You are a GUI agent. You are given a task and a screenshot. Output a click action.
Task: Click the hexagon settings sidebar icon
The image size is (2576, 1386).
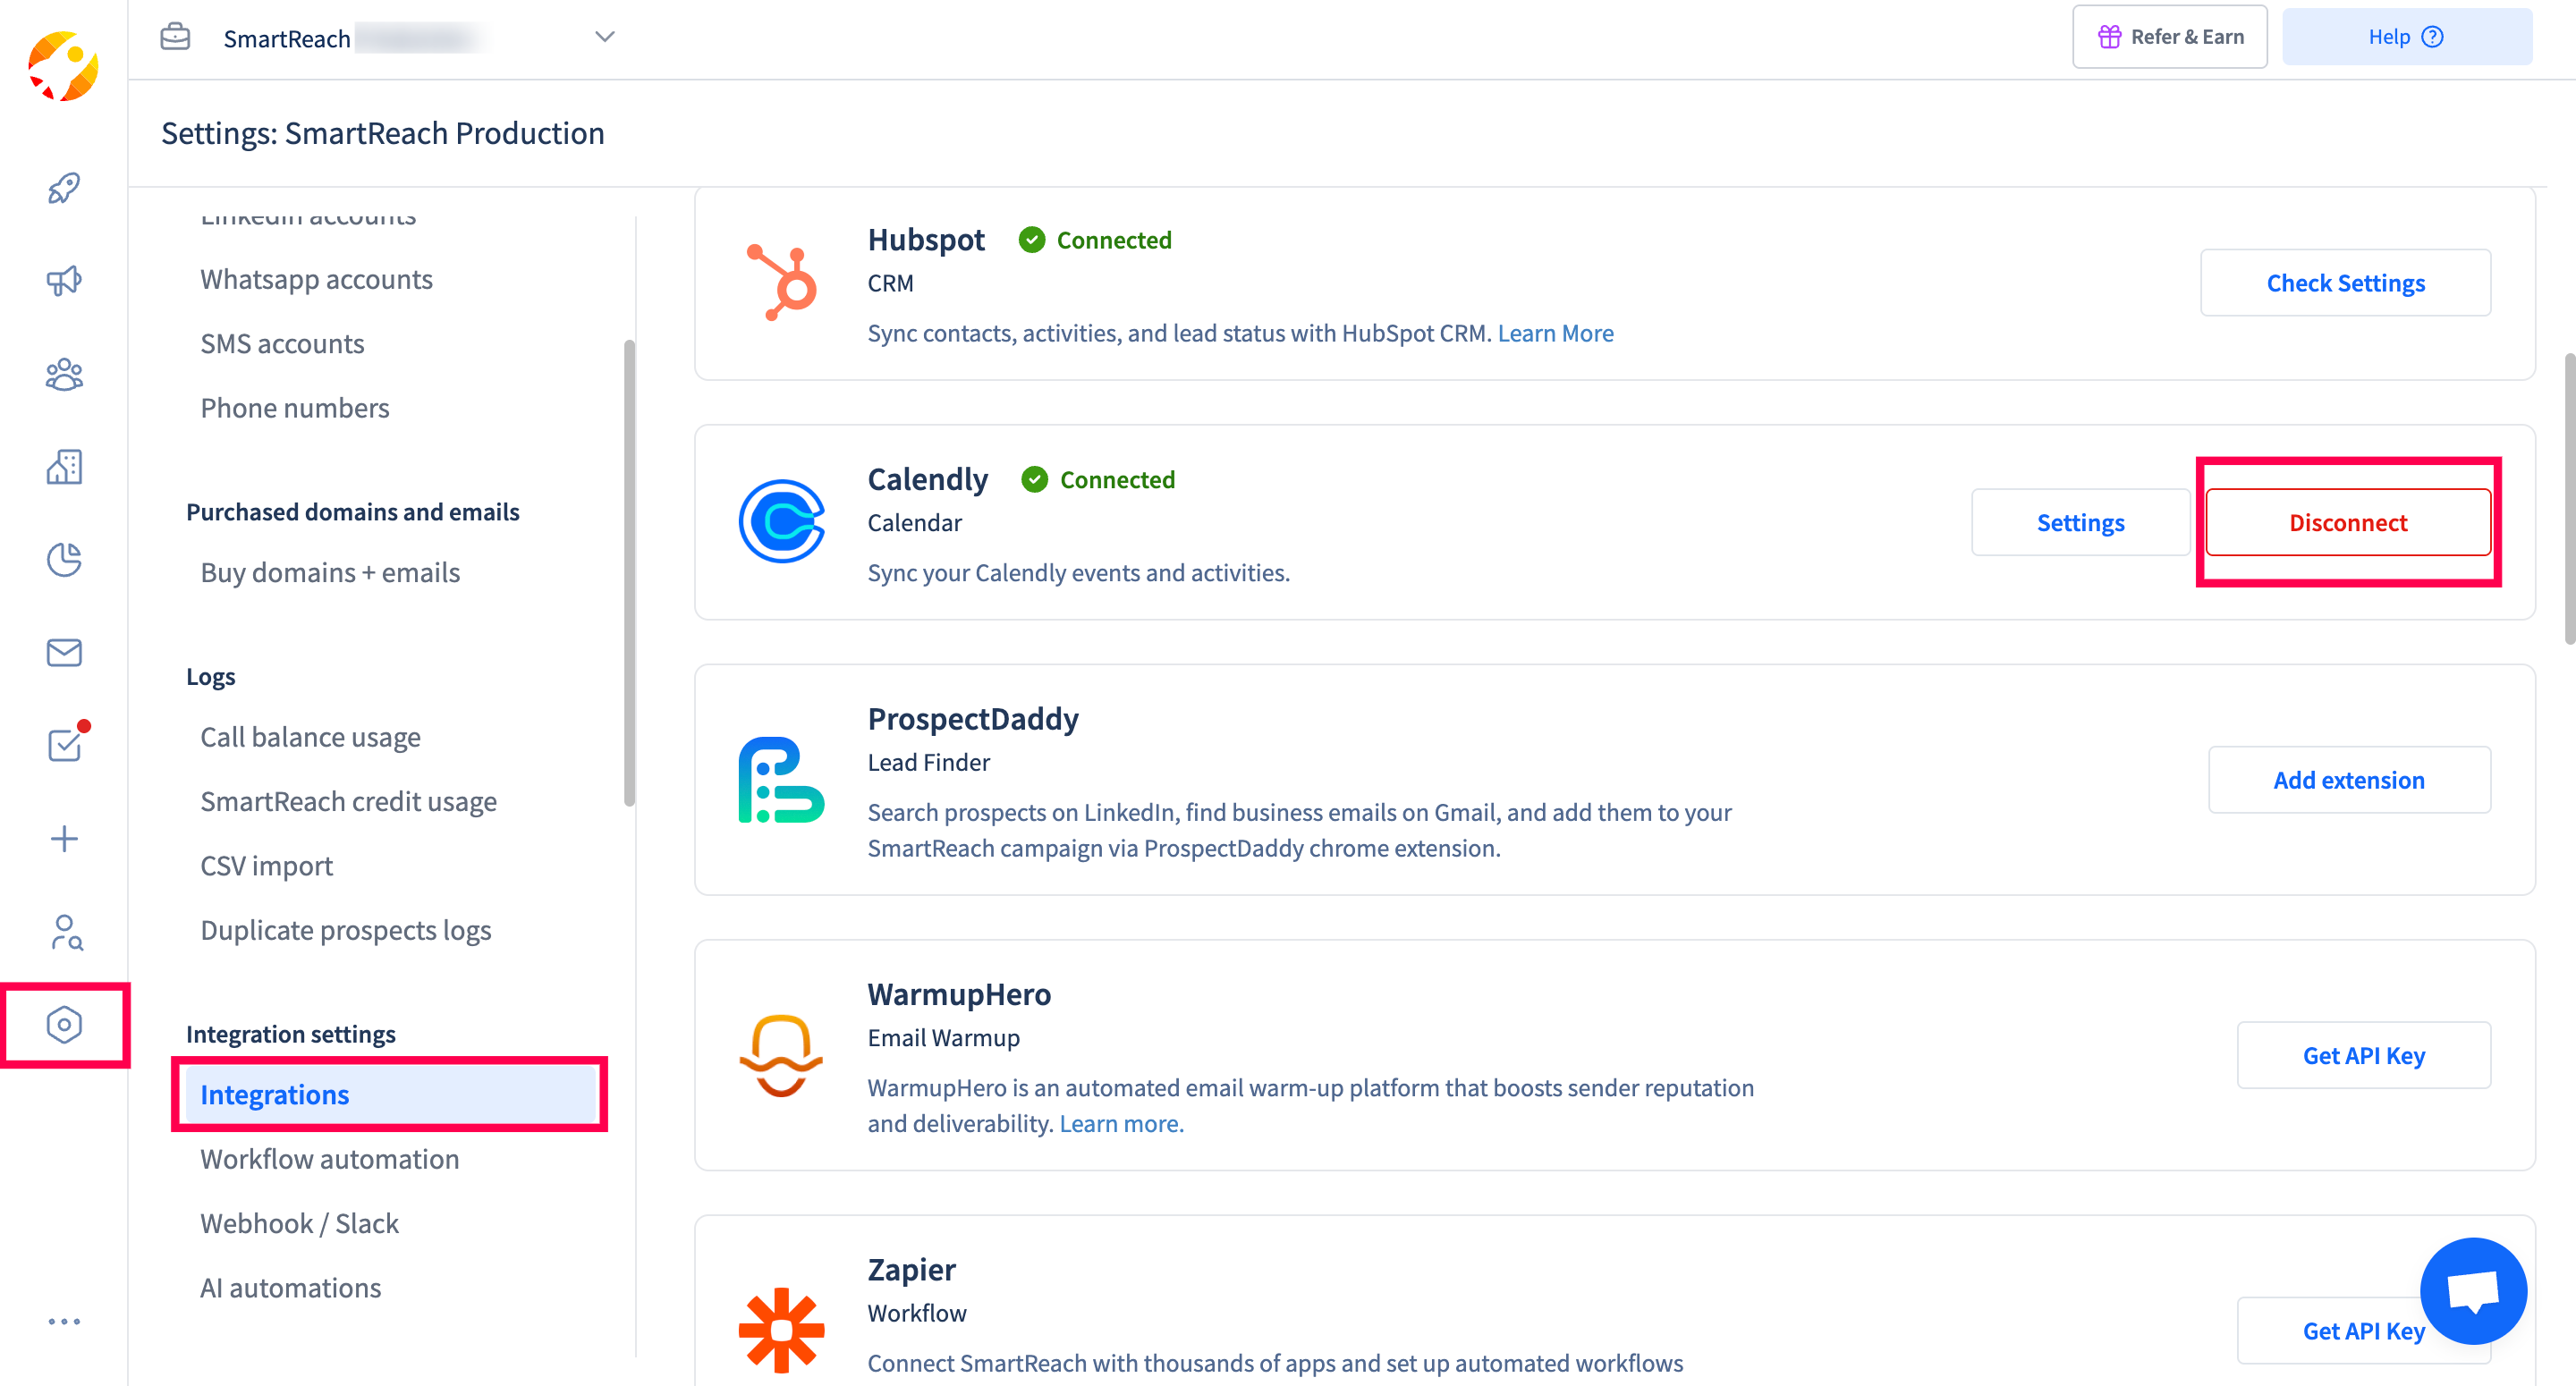(64, 1024)
